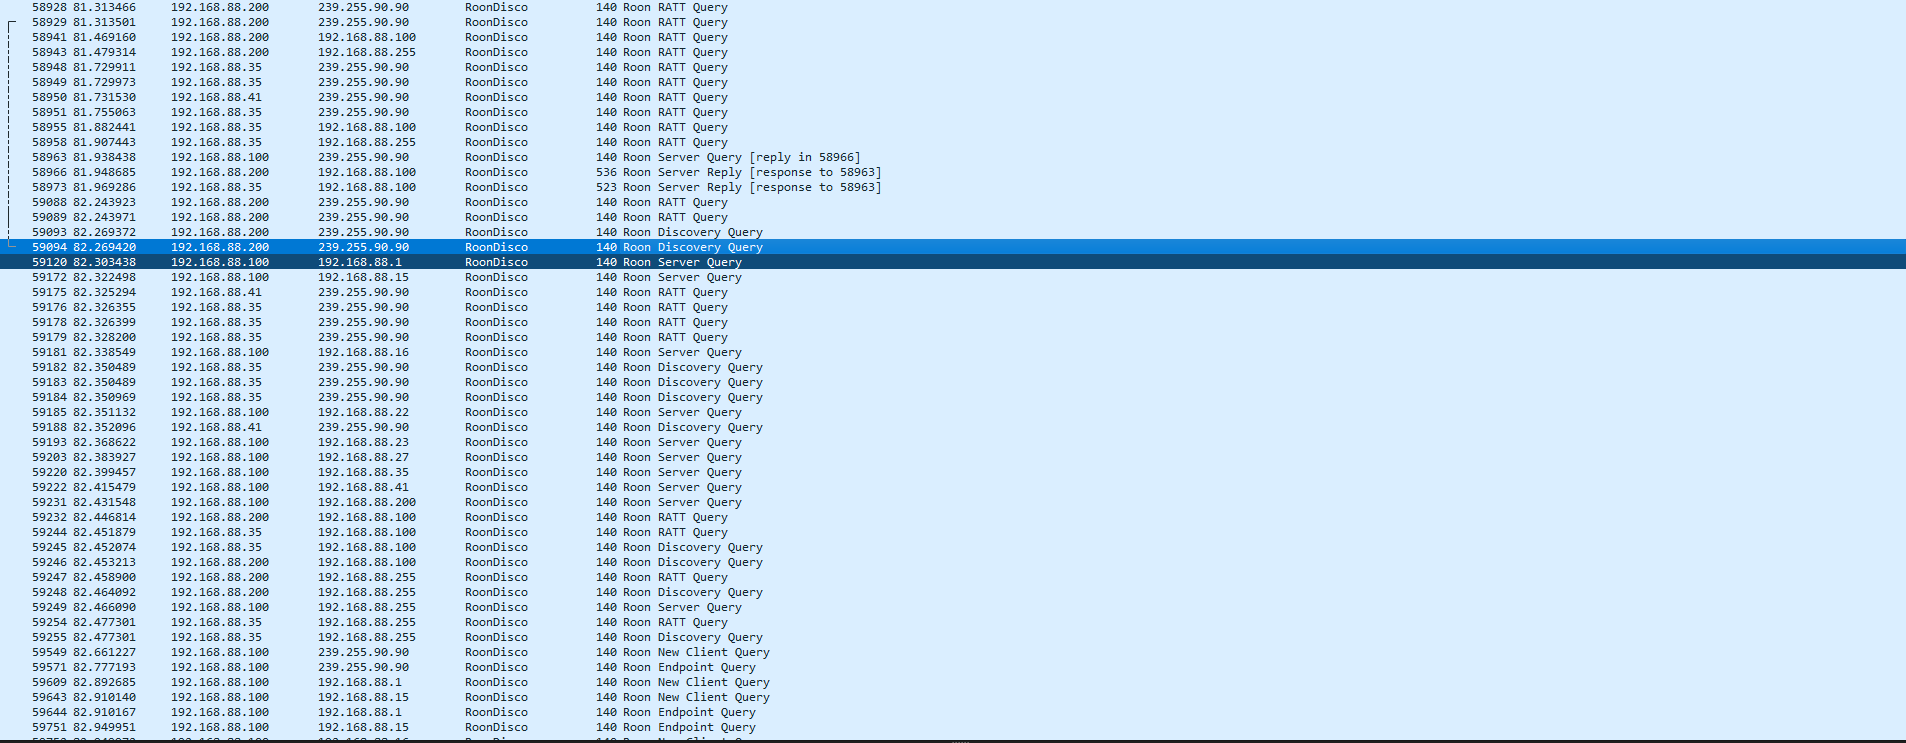Viewport: 1906px width, 743px height.
Task: Select packet 59088 at 82.243923
Action: click(953, 202)
